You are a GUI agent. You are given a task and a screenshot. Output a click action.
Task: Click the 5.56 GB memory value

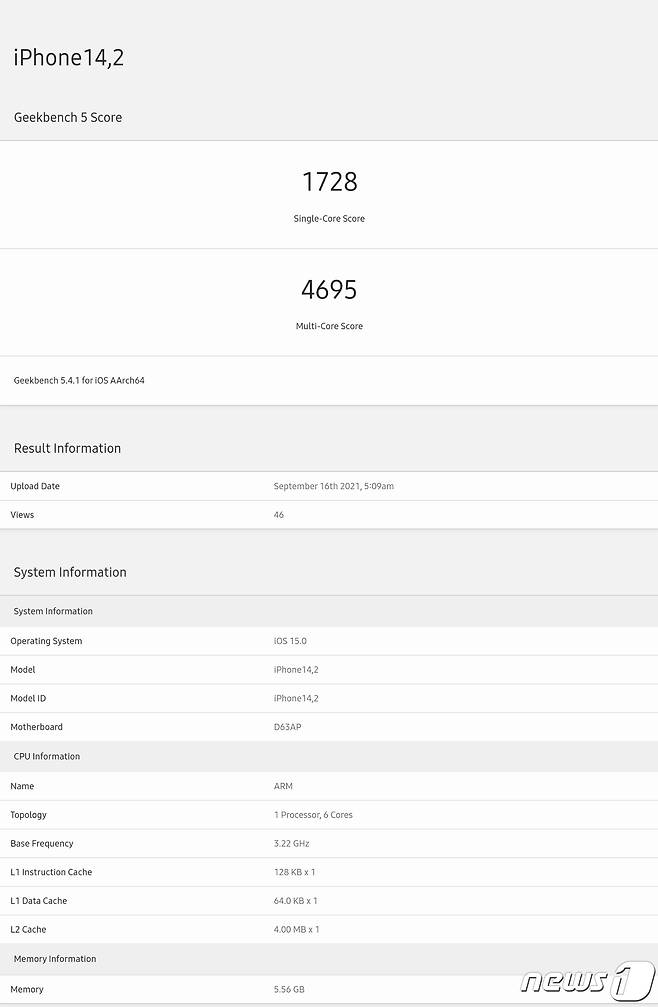(x=289, y=989)
